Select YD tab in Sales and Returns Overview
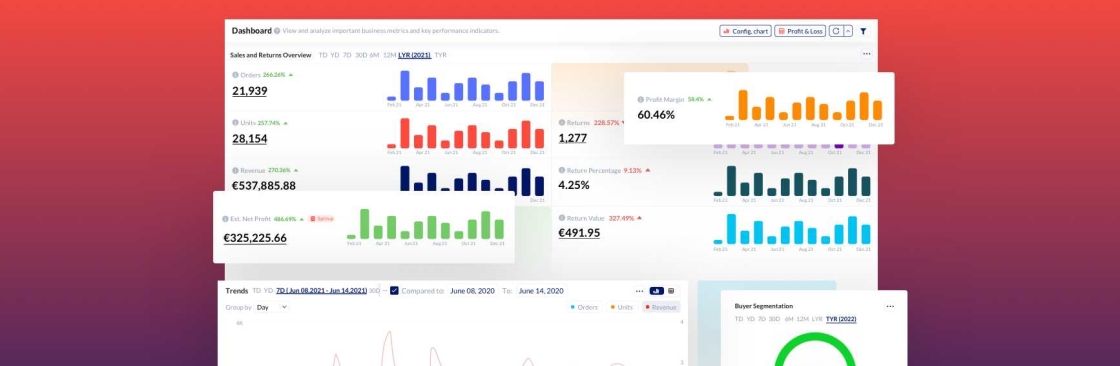Screen dimensions: 1120x366 pos(335,55)
